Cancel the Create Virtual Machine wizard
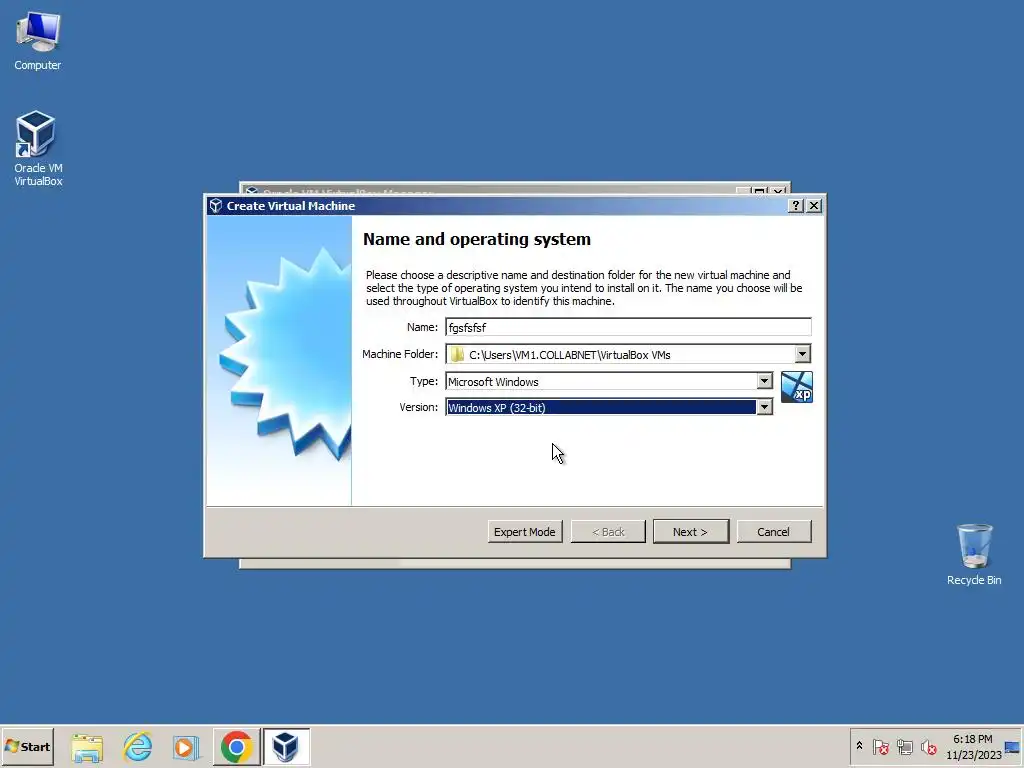 [774, 532]
